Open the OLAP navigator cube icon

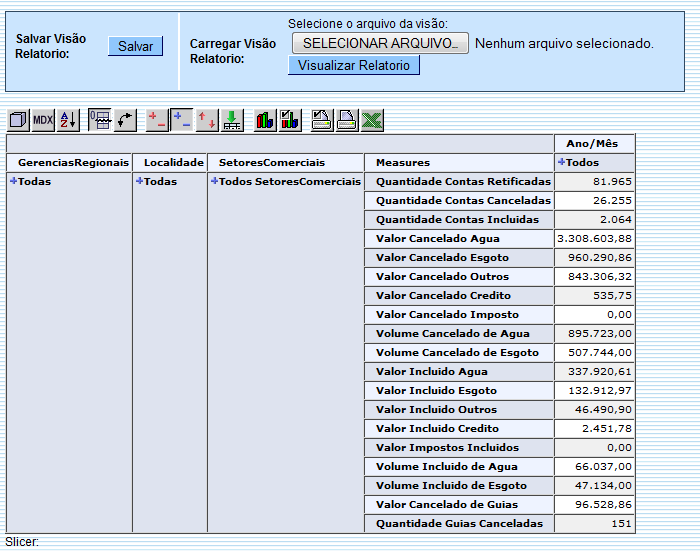click(x=18, y=120)
